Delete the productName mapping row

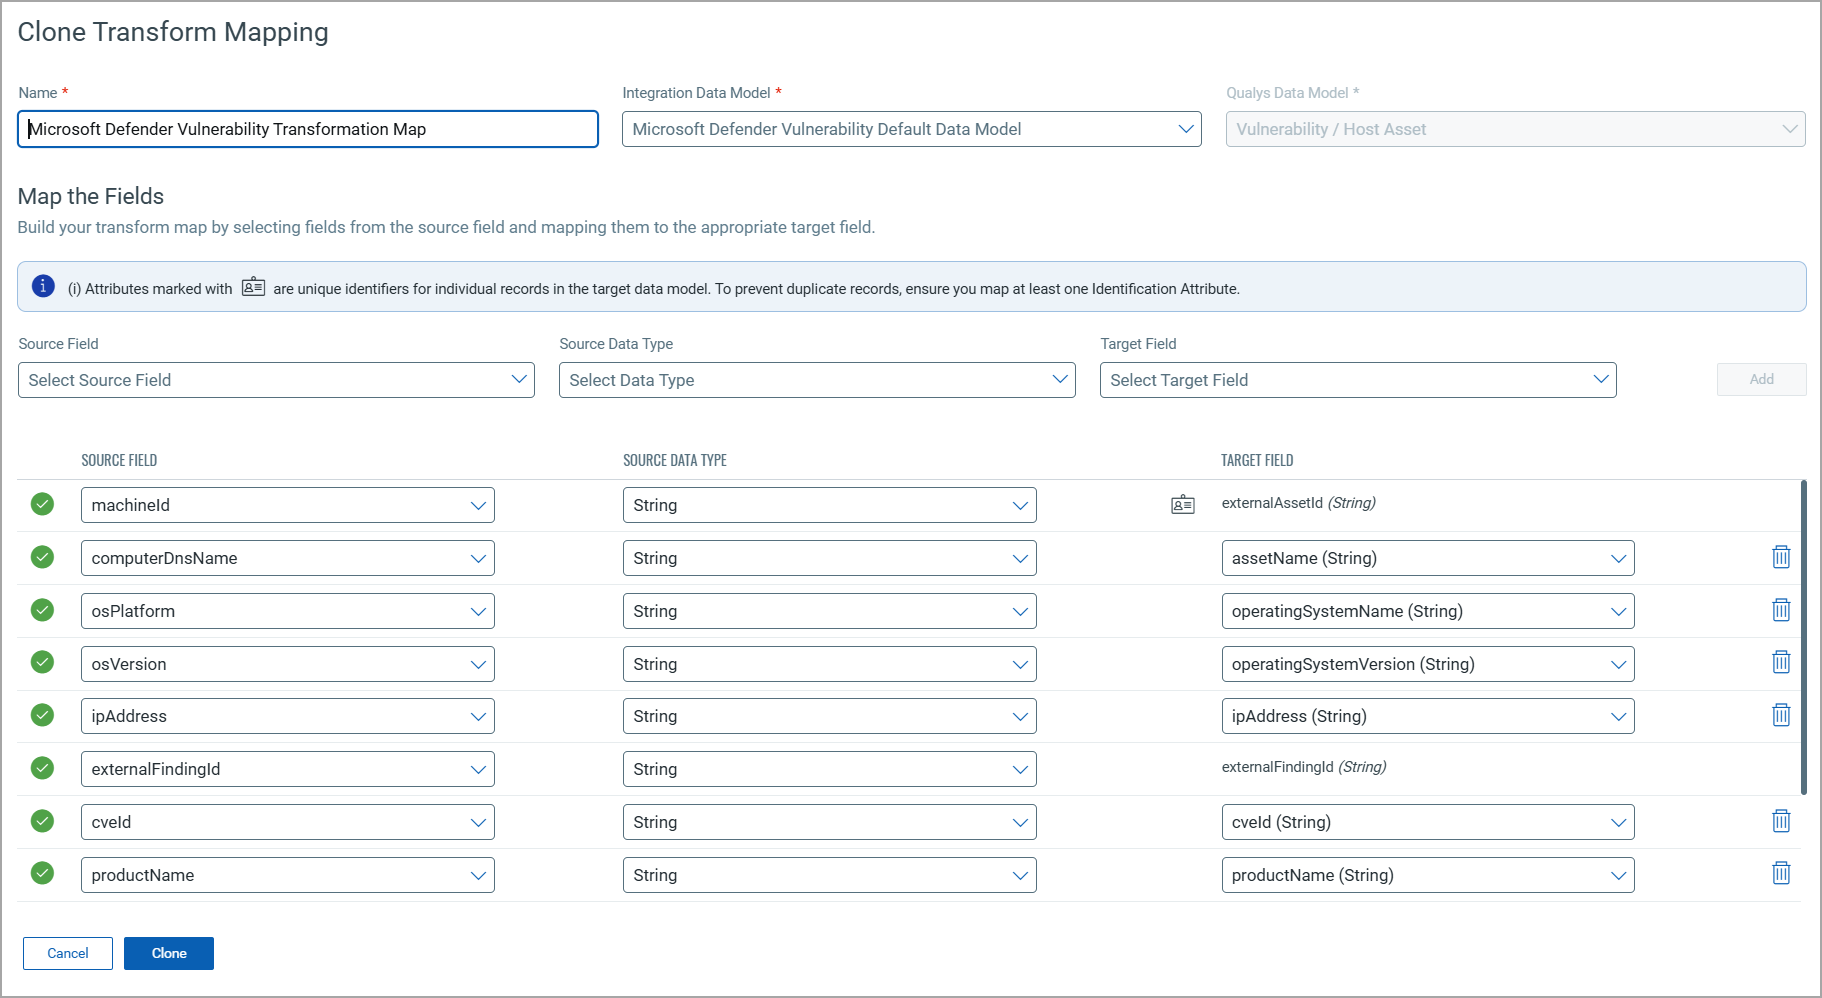click(x=1781, y=873)
